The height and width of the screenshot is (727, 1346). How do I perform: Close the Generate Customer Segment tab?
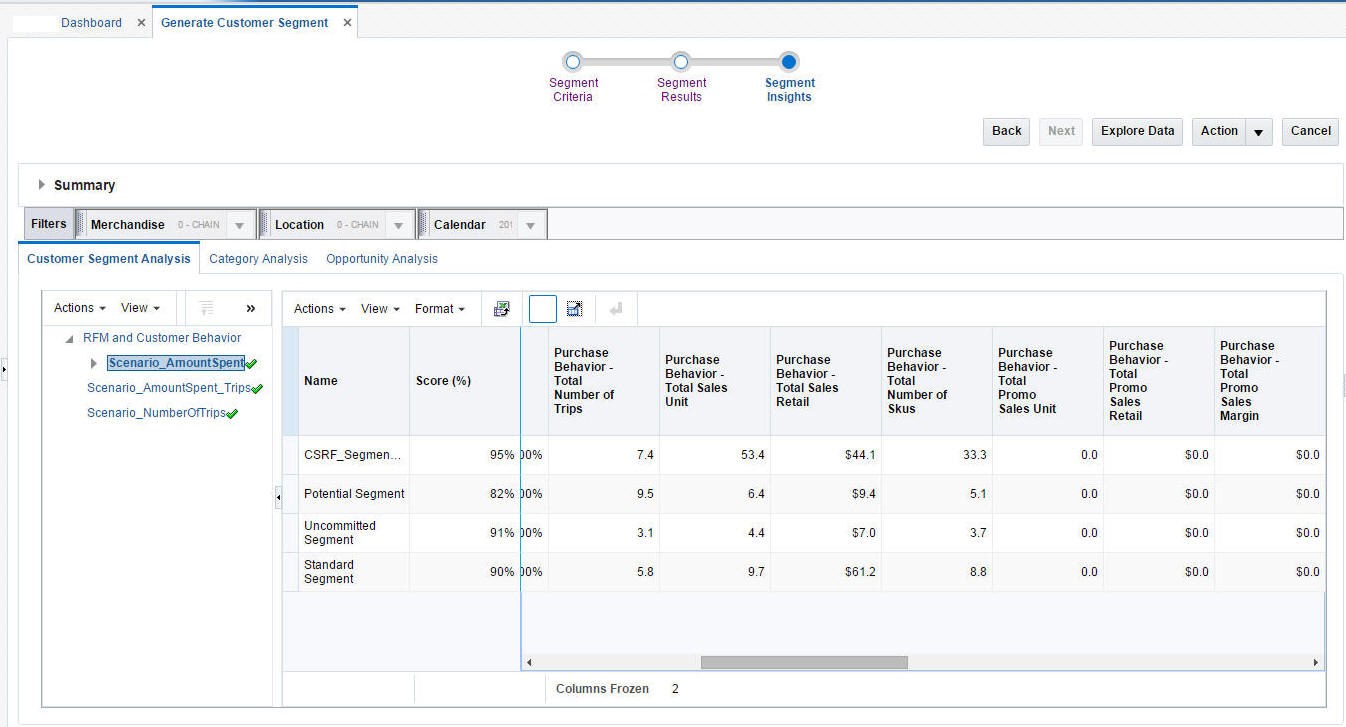point(347,22)
